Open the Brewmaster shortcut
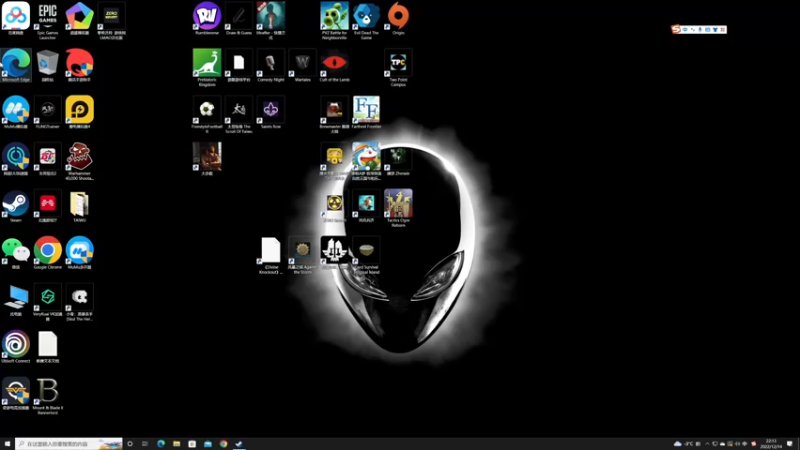Viewport: 800px width, 450px height. (x=334, y=115)
